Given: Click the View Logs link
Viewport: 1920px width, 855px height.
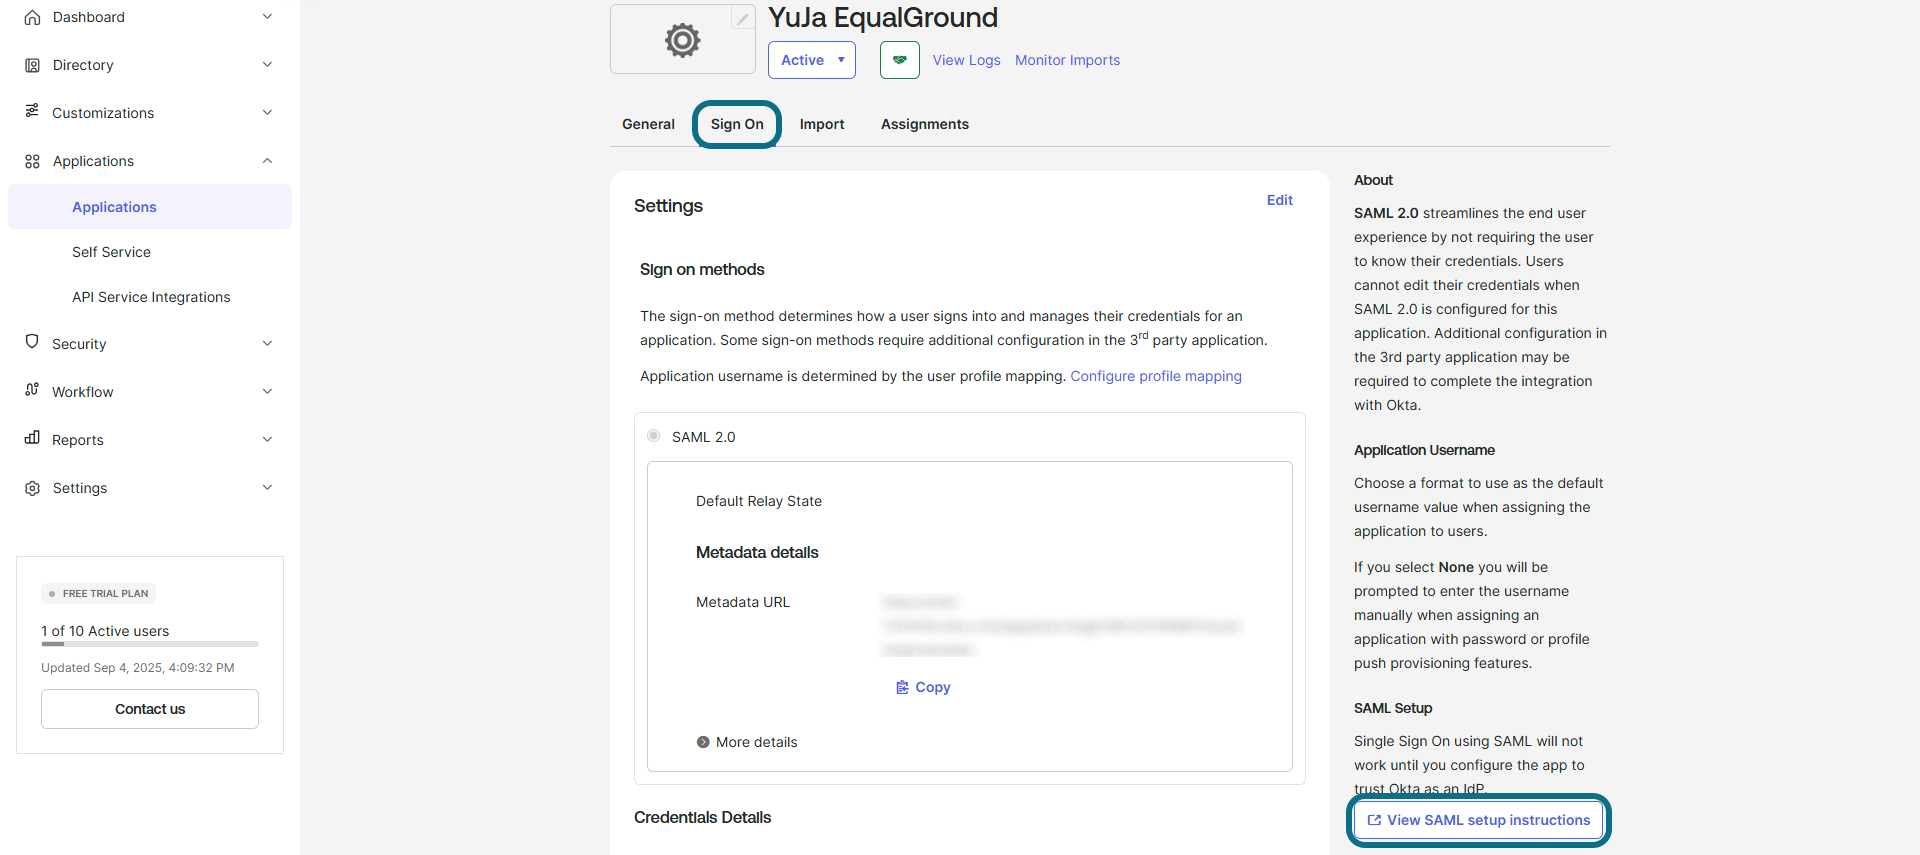Looking at the screenshot, I should click(x=966, y=60).
